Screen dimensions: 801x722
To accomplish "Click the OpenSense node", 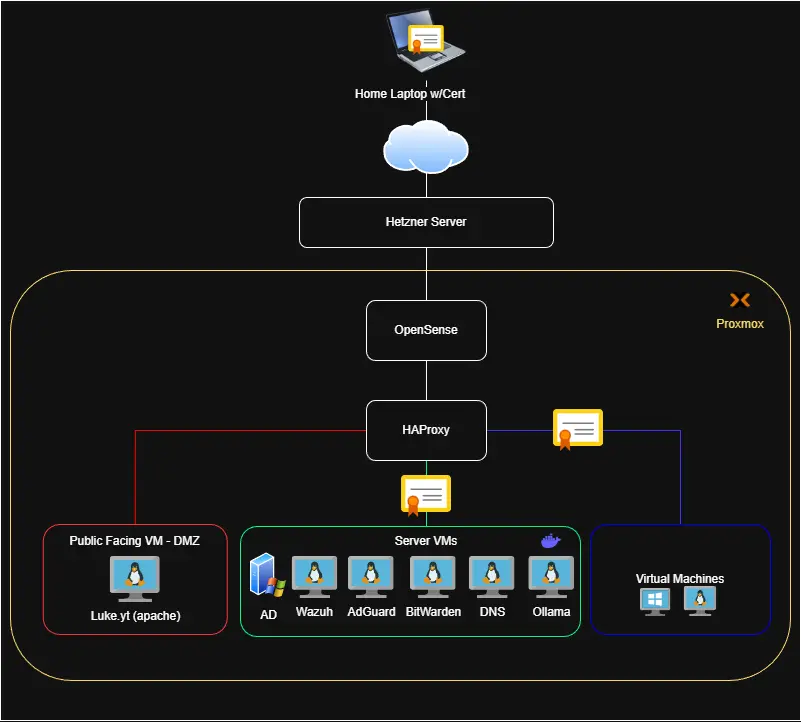I will click(426, 330).
